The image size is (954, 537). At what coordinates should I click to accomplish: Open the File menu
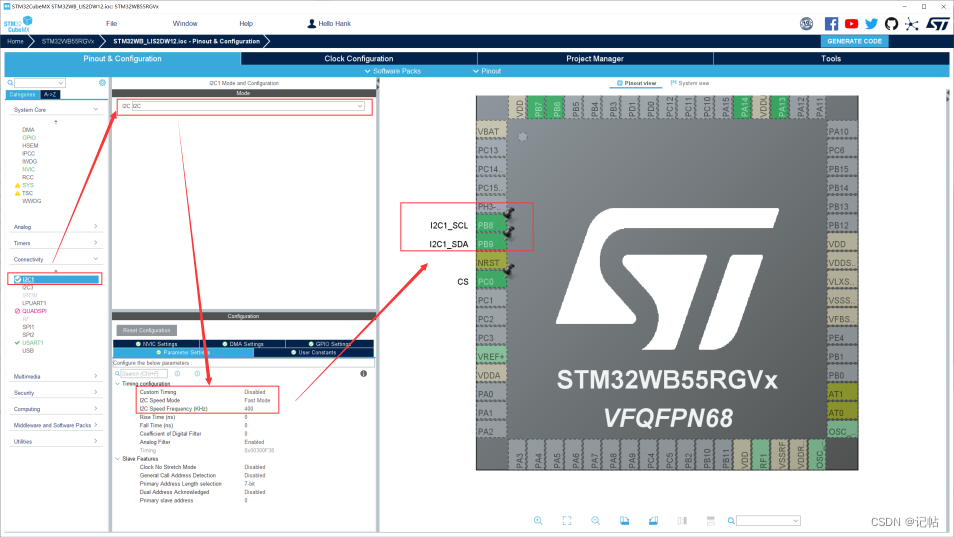click(x=111, y=24)
